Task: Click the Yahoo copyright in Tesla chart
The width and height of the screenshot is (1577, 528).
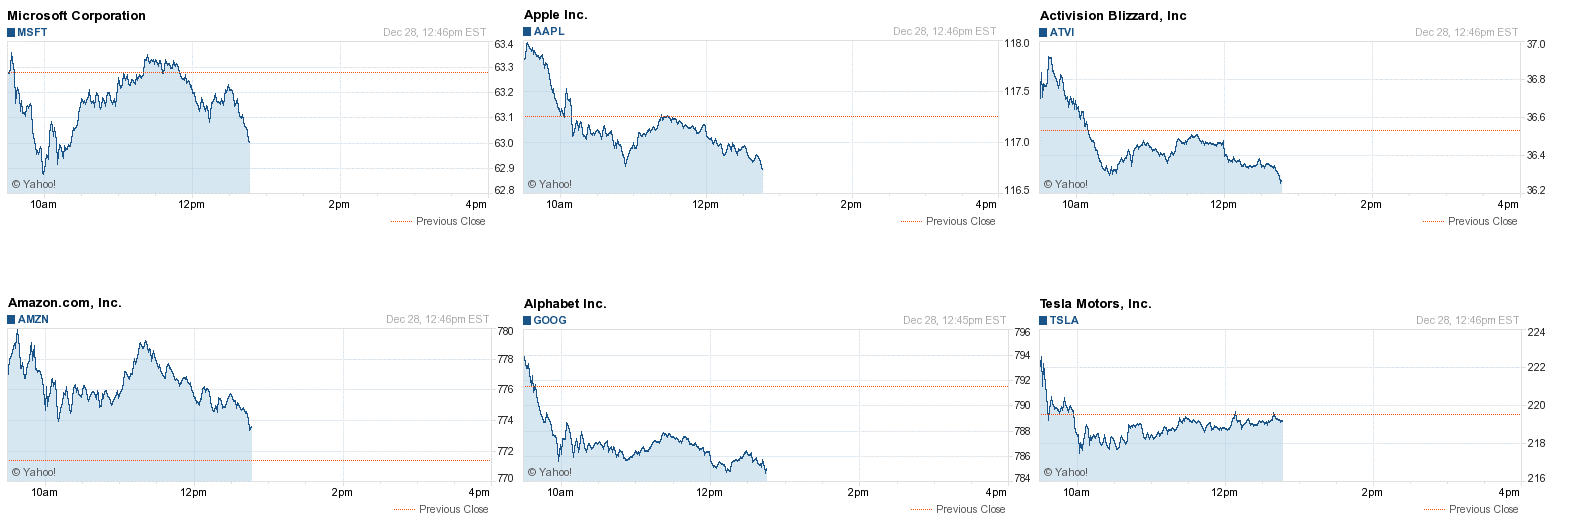Action: (1066, 472)
